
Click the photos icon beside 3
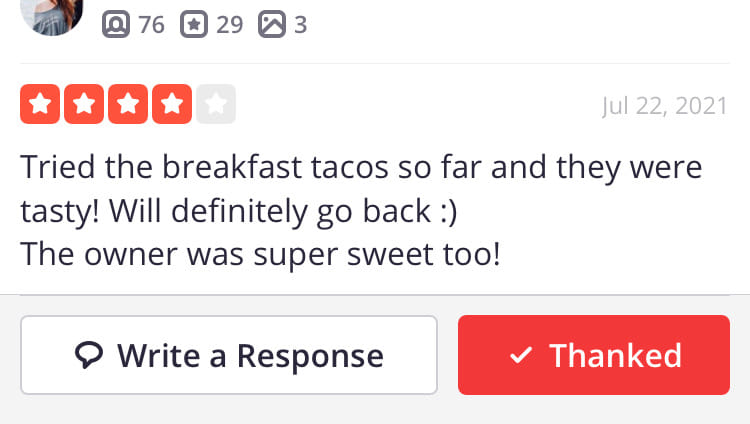point(271,24)
